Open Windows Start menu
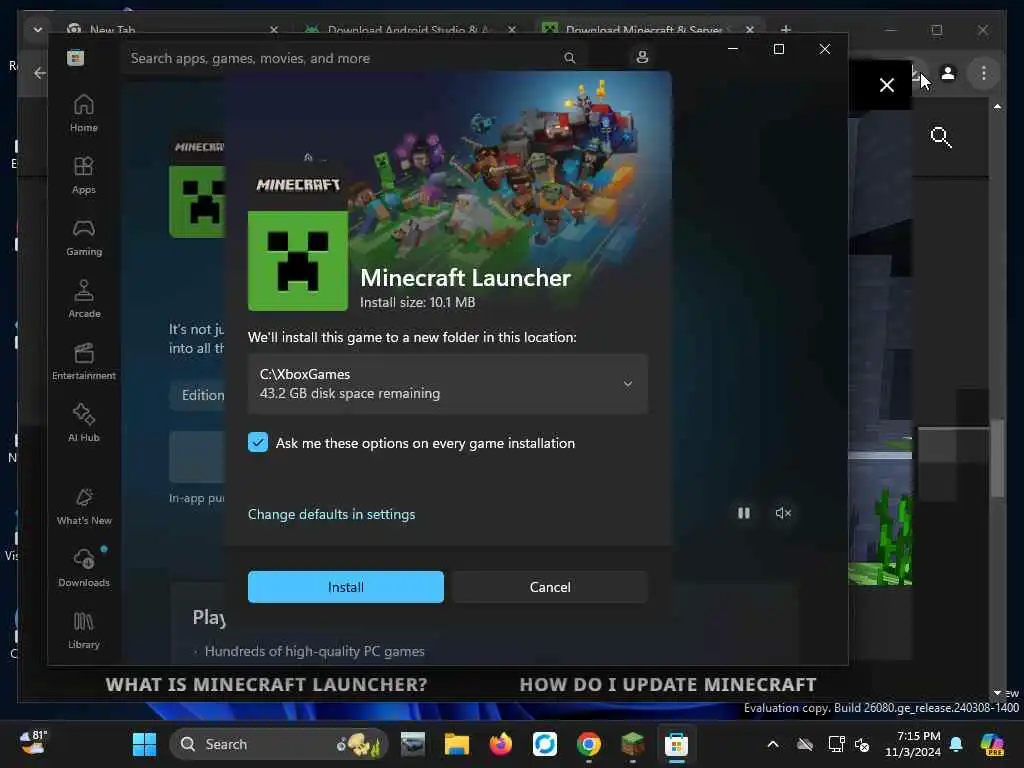The image size is (1024, 768). pos(144,744)
